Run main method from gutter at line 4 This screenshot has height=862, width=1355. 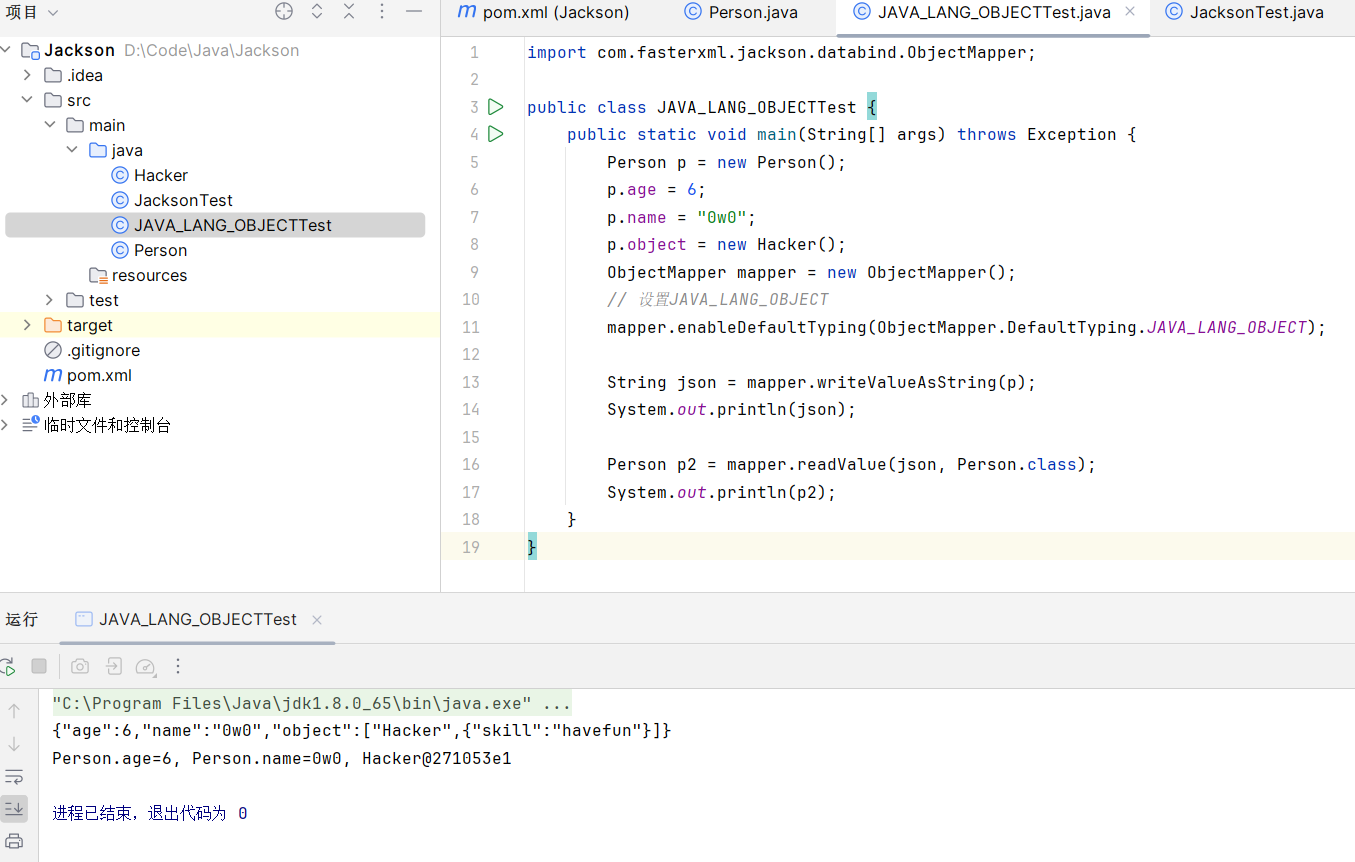[x=495, y=134]
